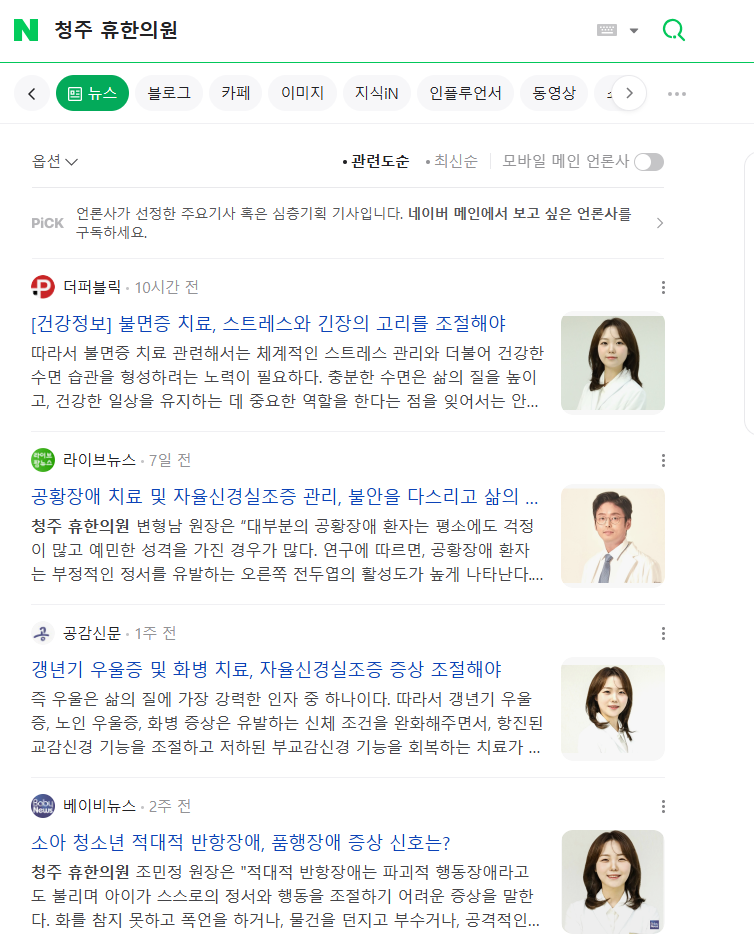This screenshot has height=941, width=754.
Task: Switch to the 지식iN tab
Action: [376, 93]
